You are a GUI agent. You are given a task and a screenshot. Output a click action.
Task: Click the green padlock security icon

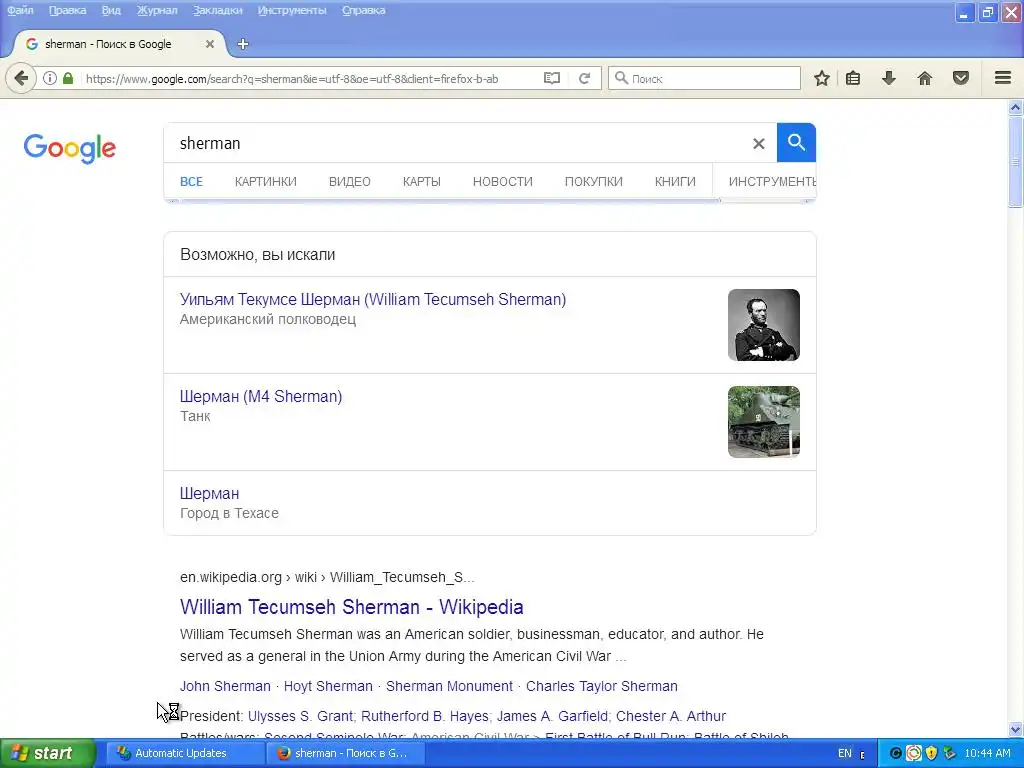pos(68,78)
